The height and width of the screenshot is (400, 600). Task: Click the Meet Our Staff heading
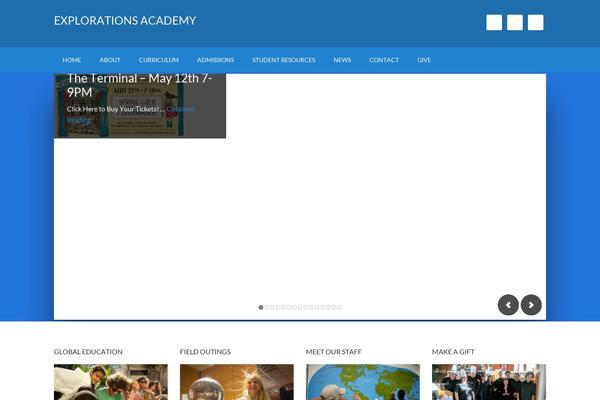pos(333,351)
